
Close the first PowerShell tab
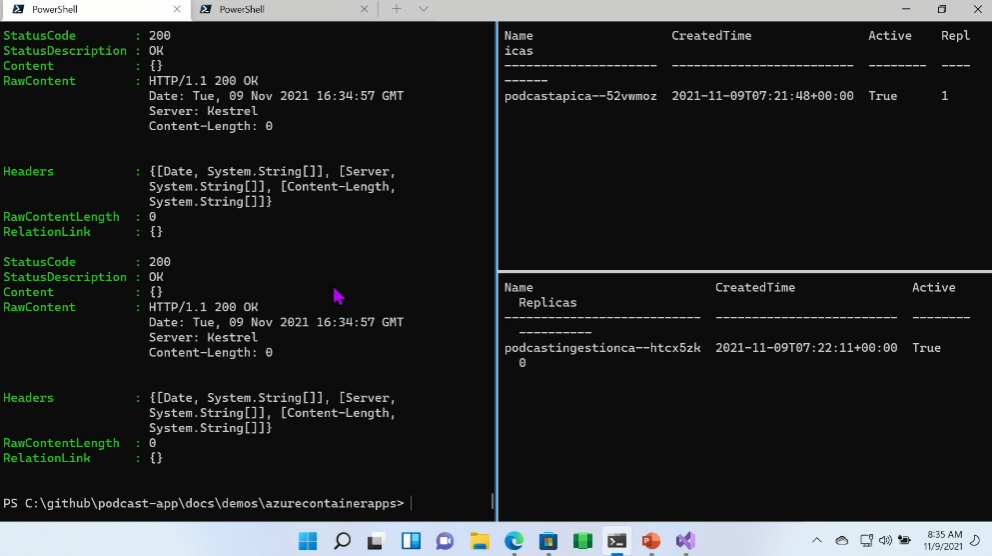pyautogui.click(x=176, y=9)
